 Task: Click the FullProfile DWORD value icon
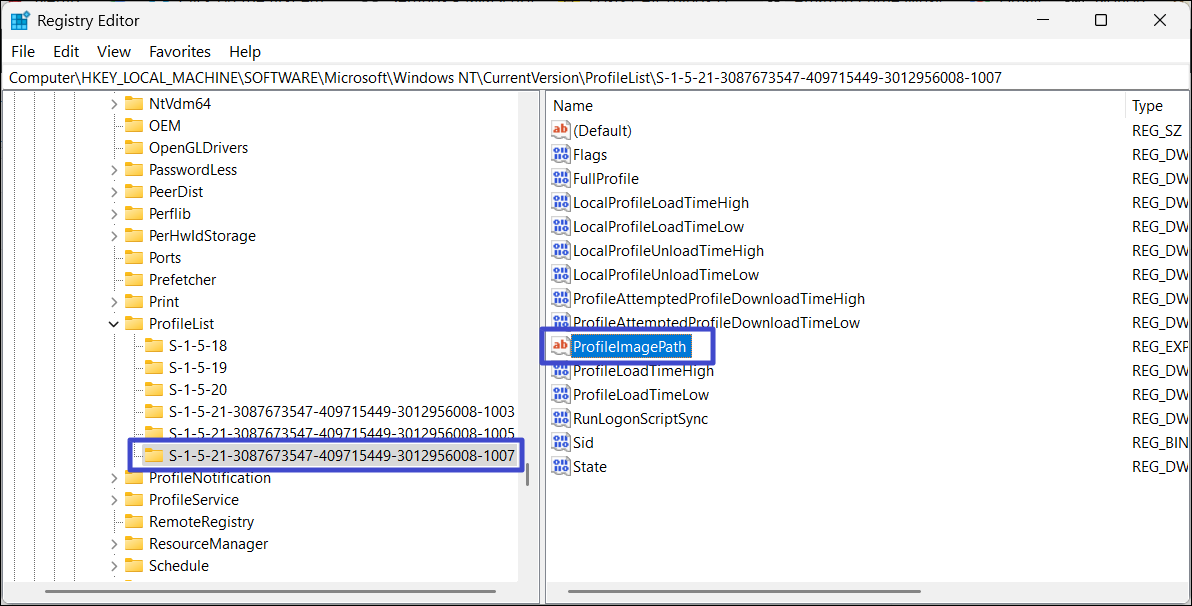point(561,179)
